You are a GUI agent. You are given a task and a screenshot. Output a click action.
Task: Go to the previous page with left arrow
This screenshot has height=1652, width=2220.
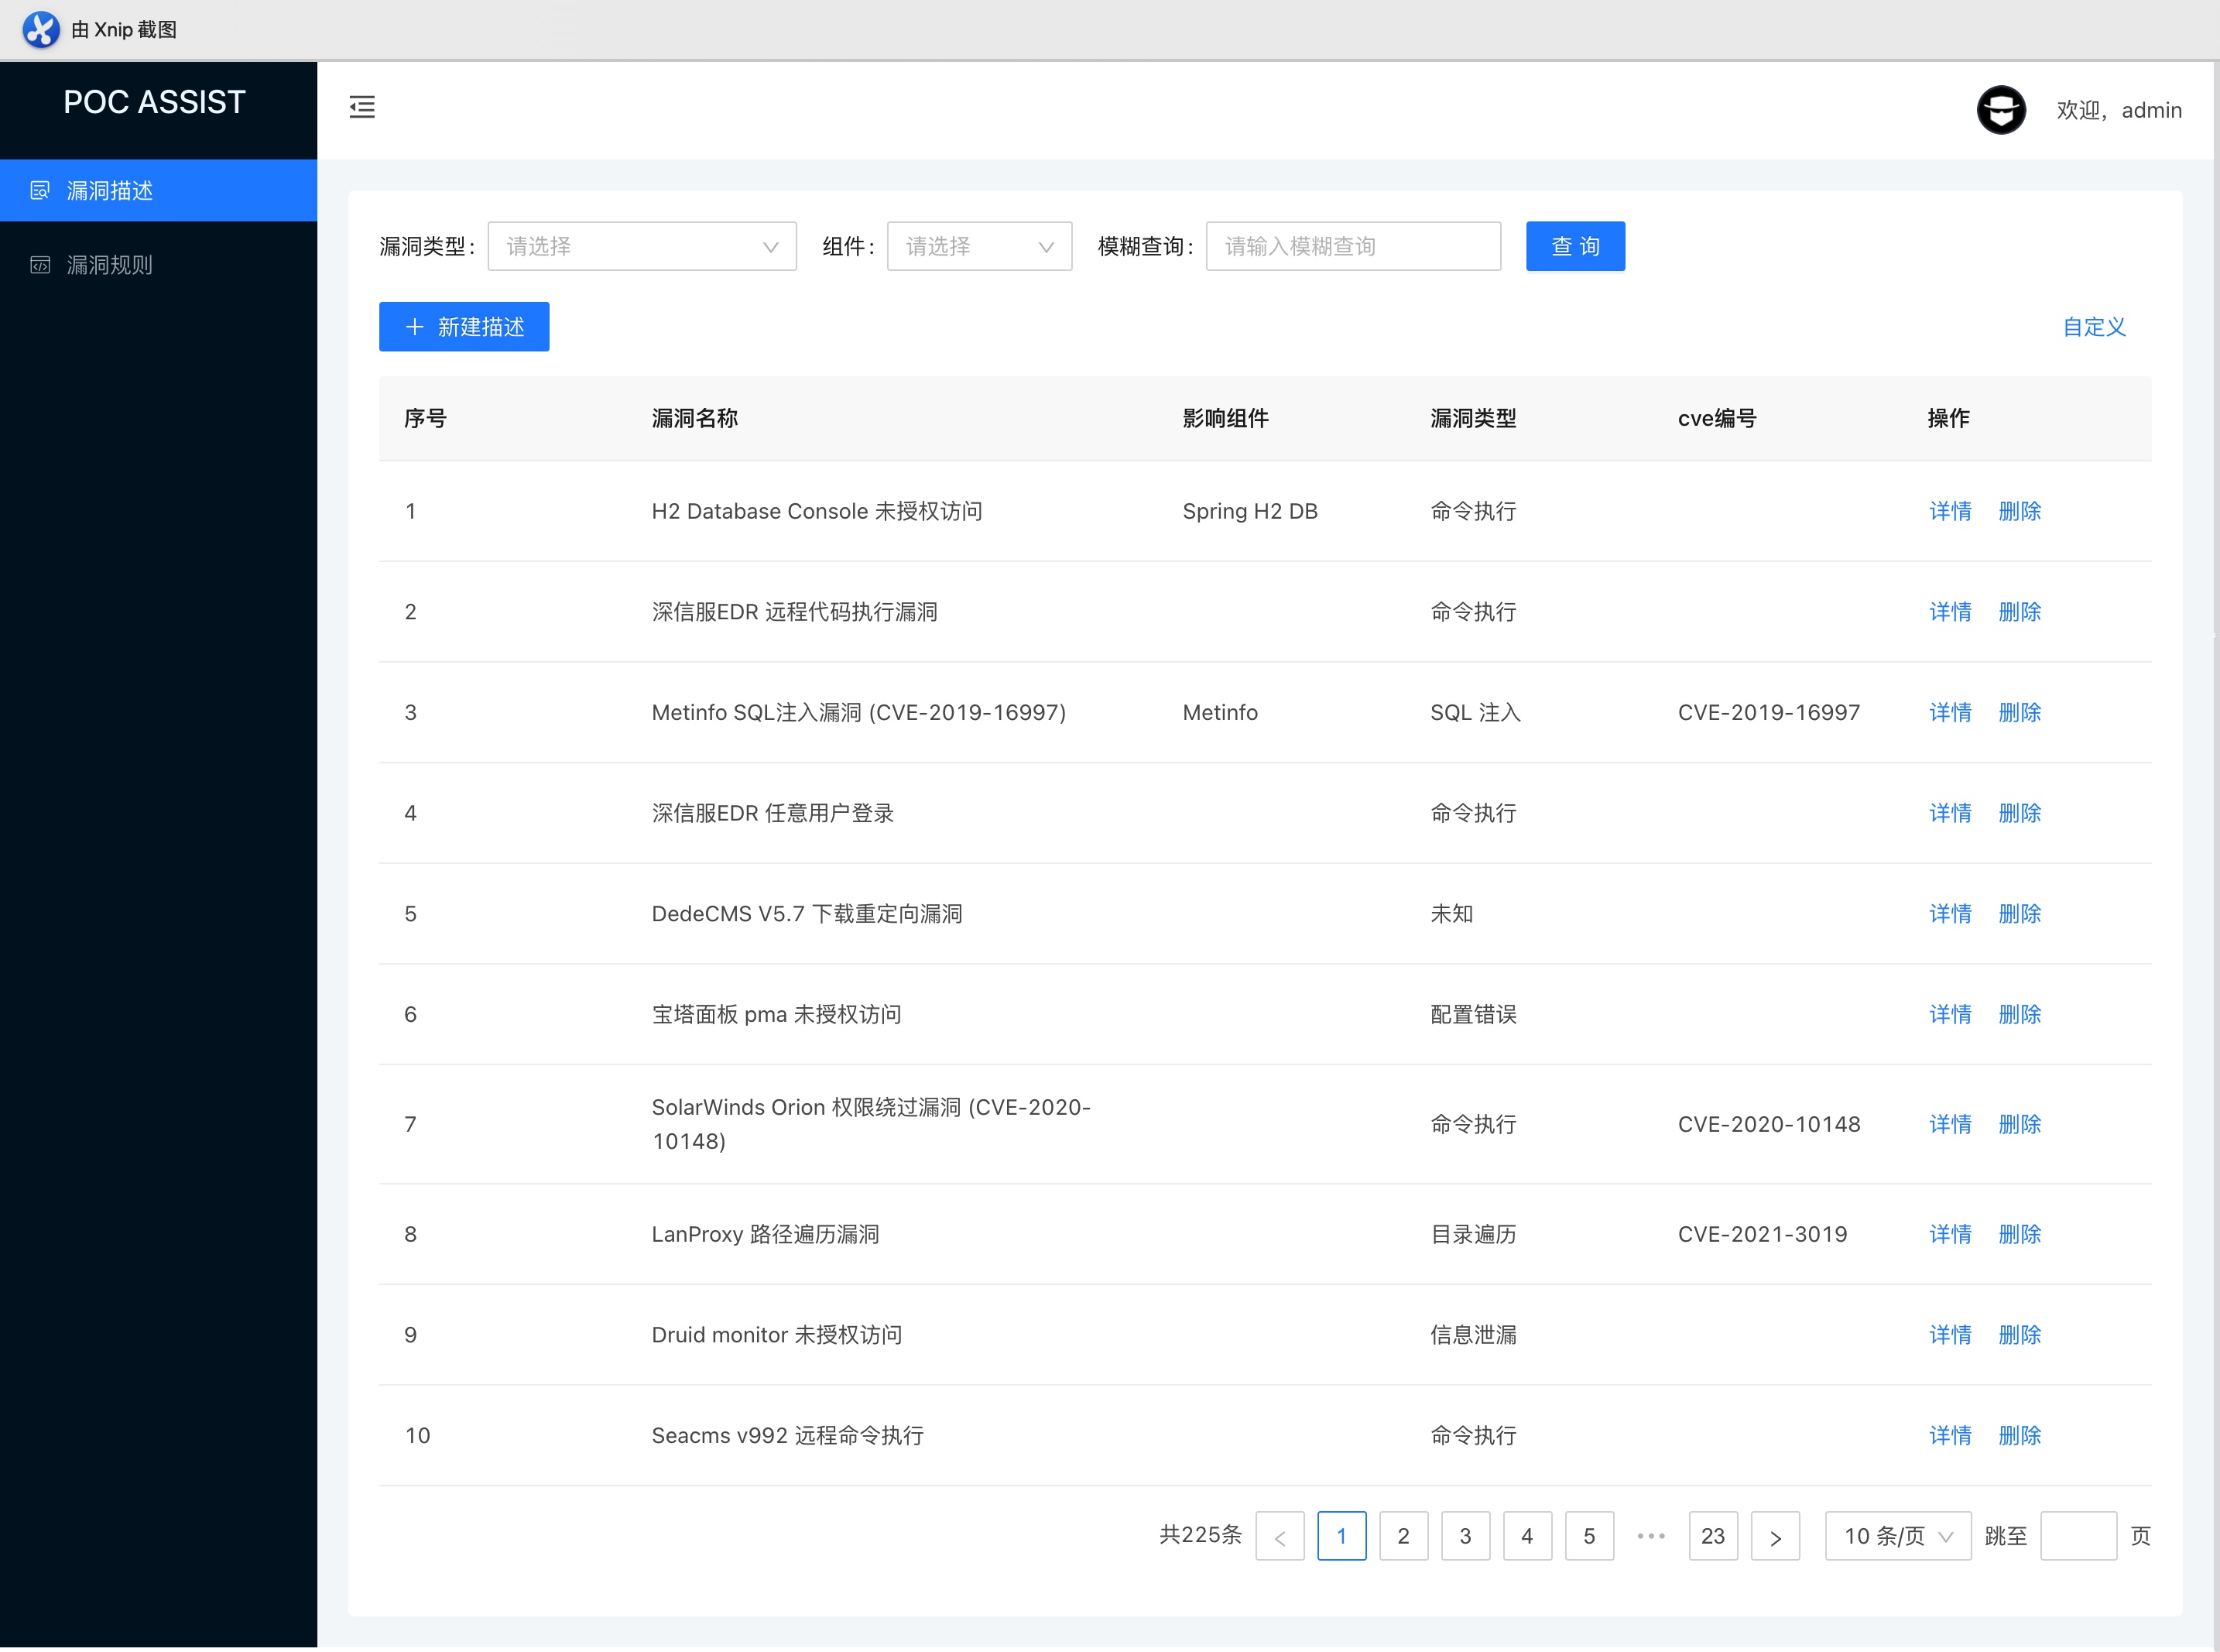pos(1279,1536)
